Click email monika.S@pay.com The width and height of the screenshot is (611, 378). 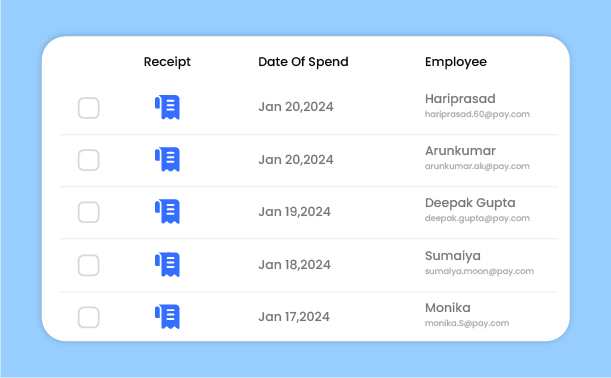tap(467, 323)
